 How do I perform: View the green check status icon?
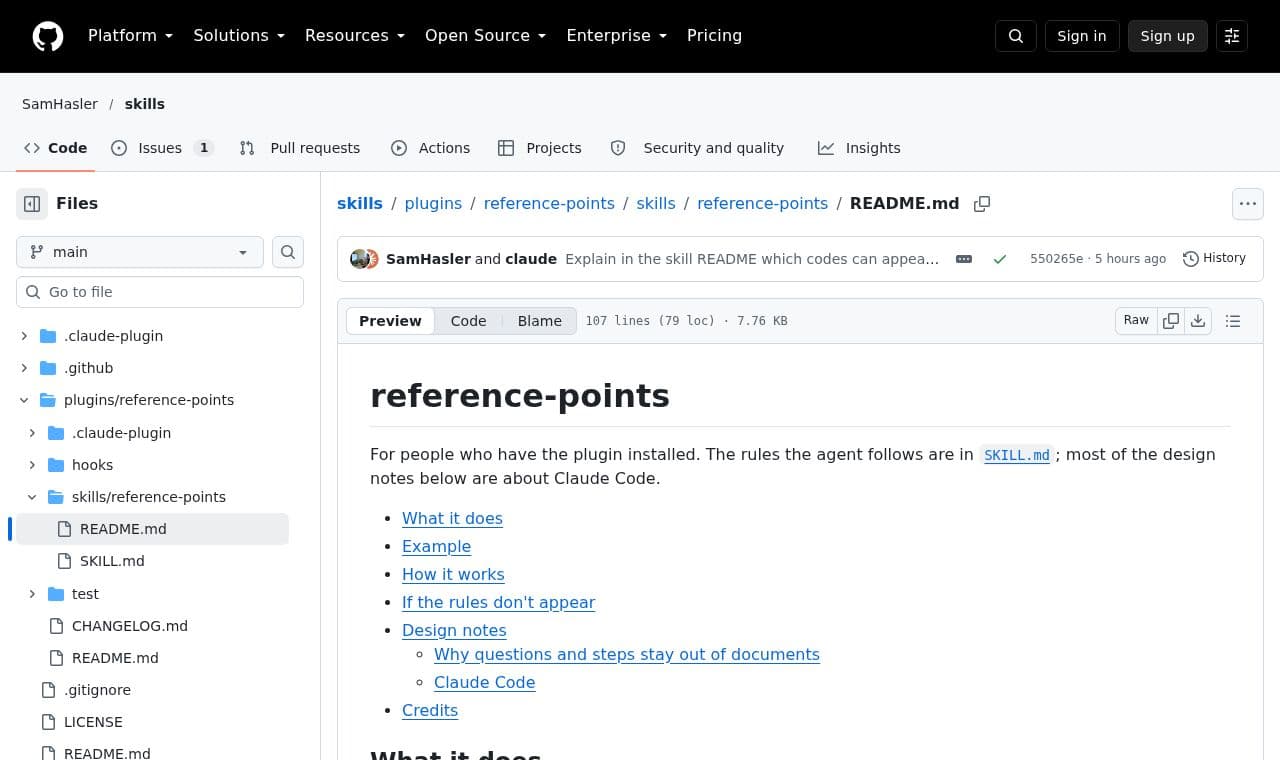coord(999,259)
